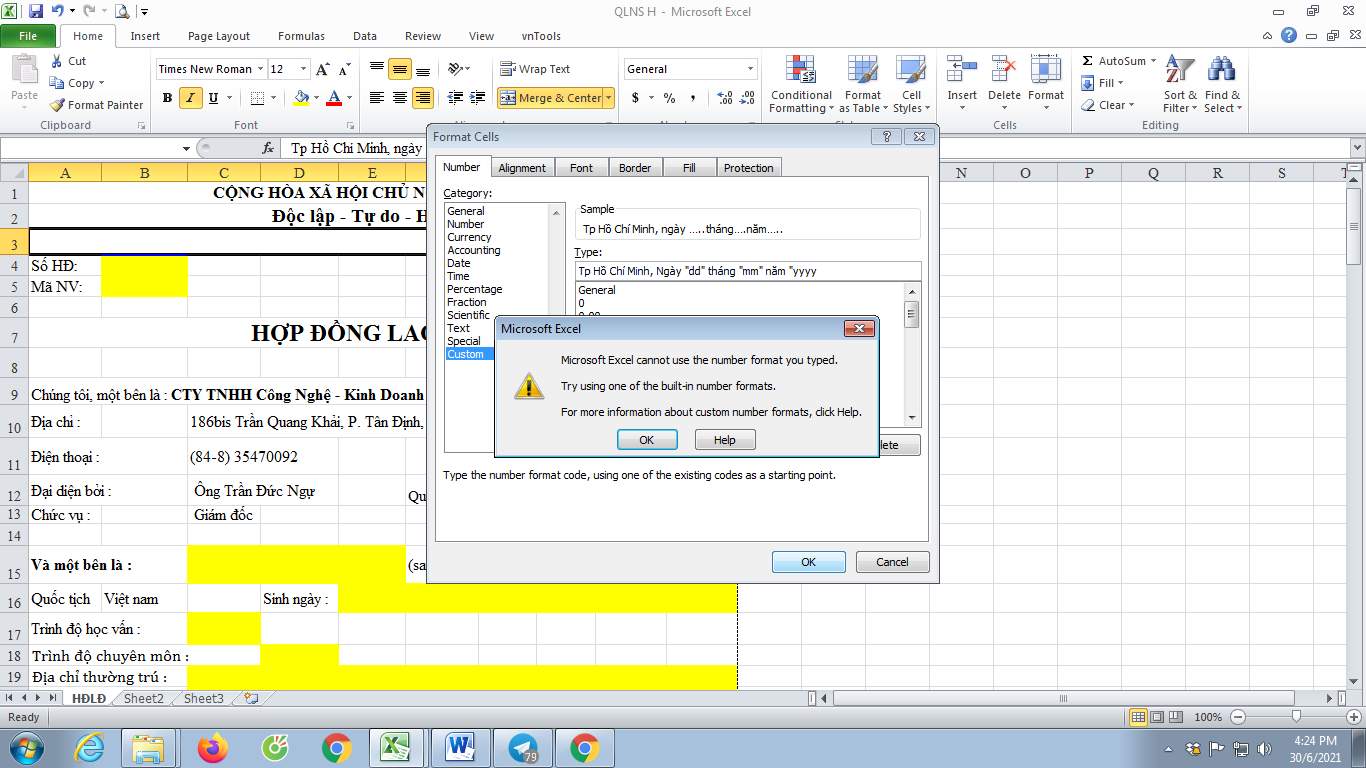Toggle Middle Align vertical alignment
The height and width of the screenshot is (768, 1366).
point(400,69)
